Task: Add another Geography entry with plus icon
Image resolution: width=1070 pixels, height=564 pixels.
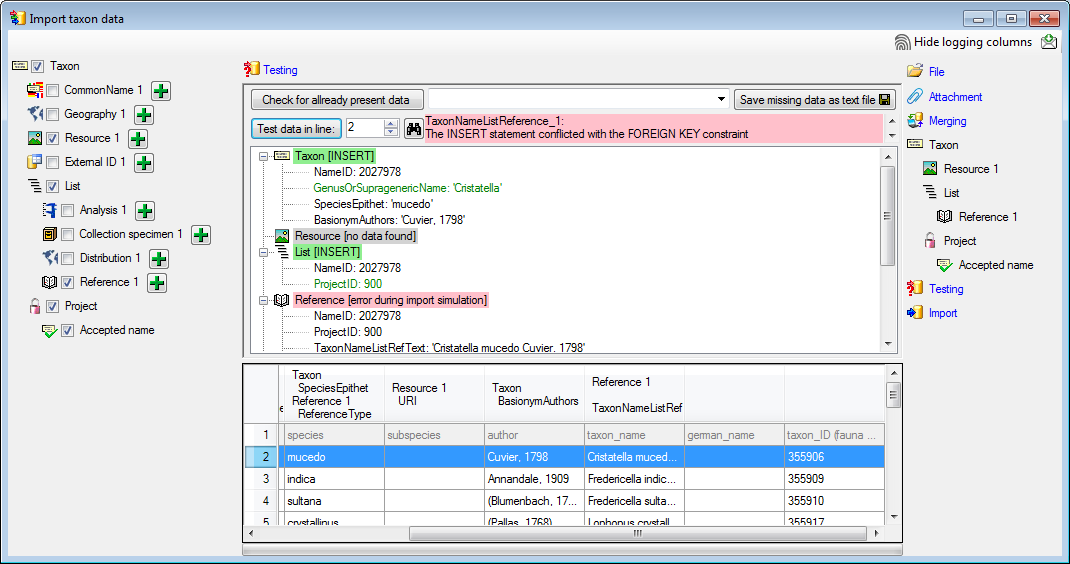Action: (x=144, y=115)
